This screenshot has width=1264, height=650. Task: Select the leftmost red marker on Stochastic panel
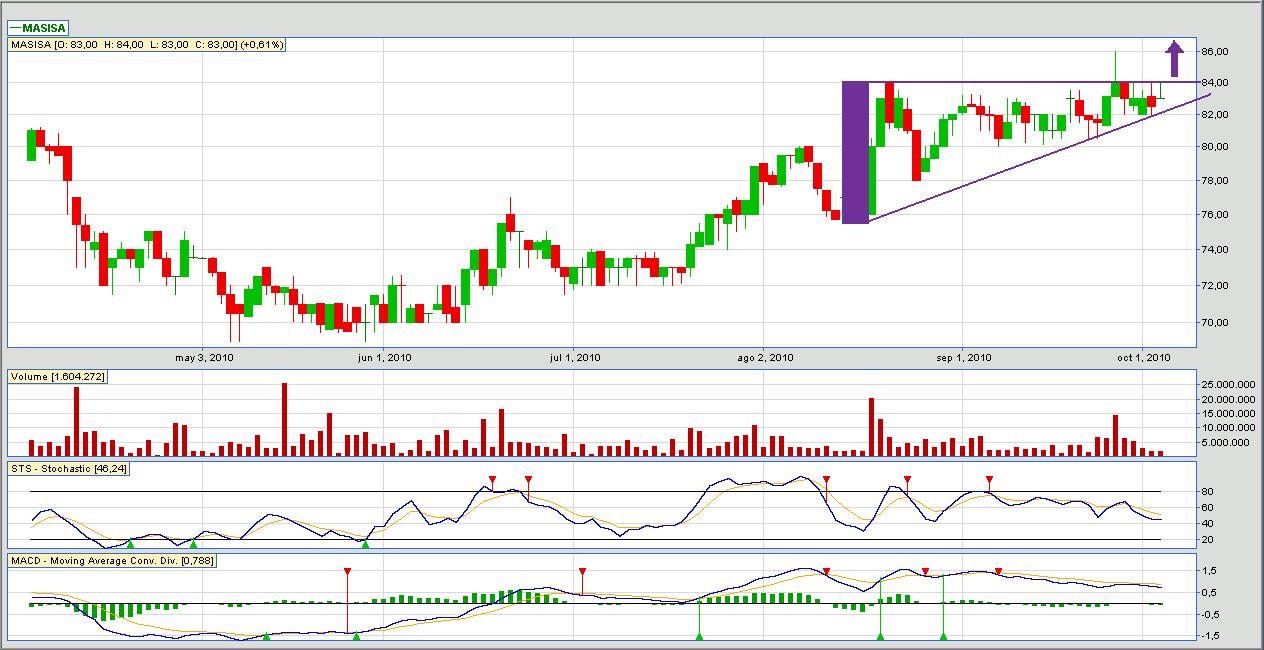(x=492, y=481)
